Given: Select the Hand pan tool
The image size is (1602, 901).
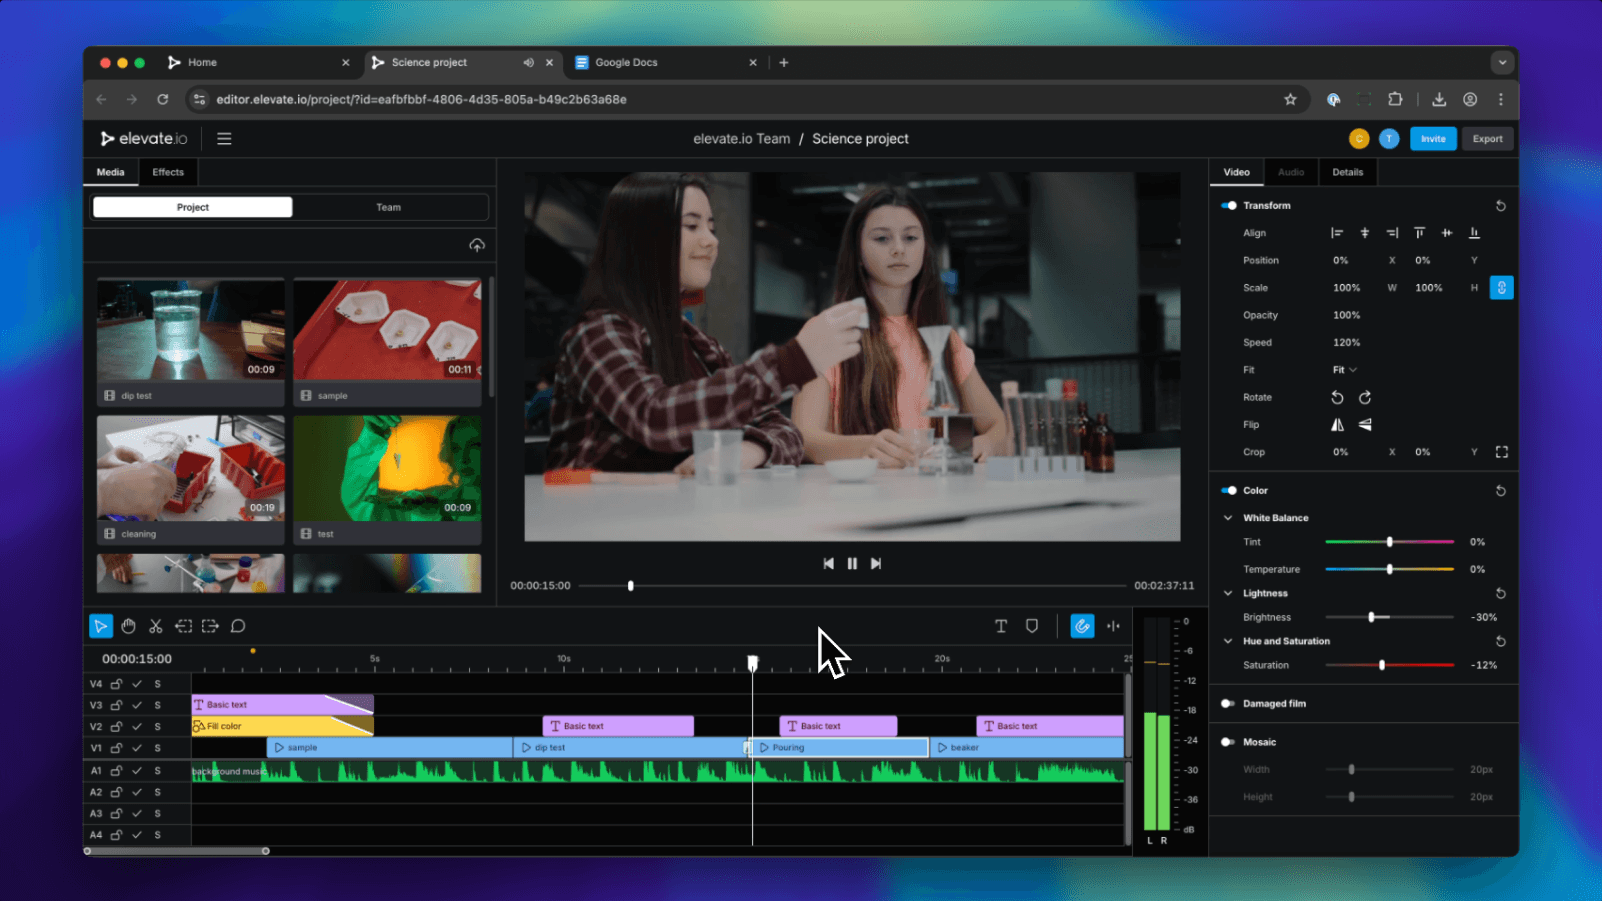Looking at the screenshot, I should point(129,626).
